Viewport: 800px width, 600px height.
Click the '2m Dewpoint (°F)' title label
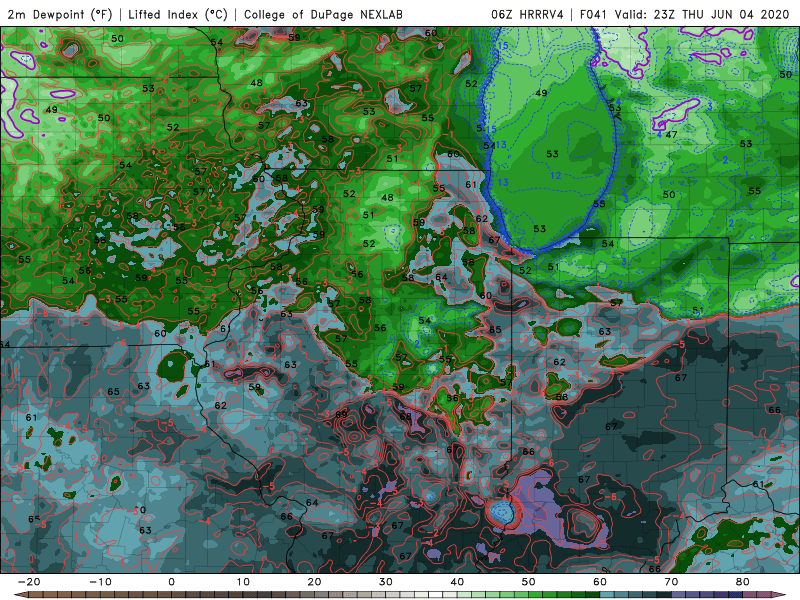(60, 14)
